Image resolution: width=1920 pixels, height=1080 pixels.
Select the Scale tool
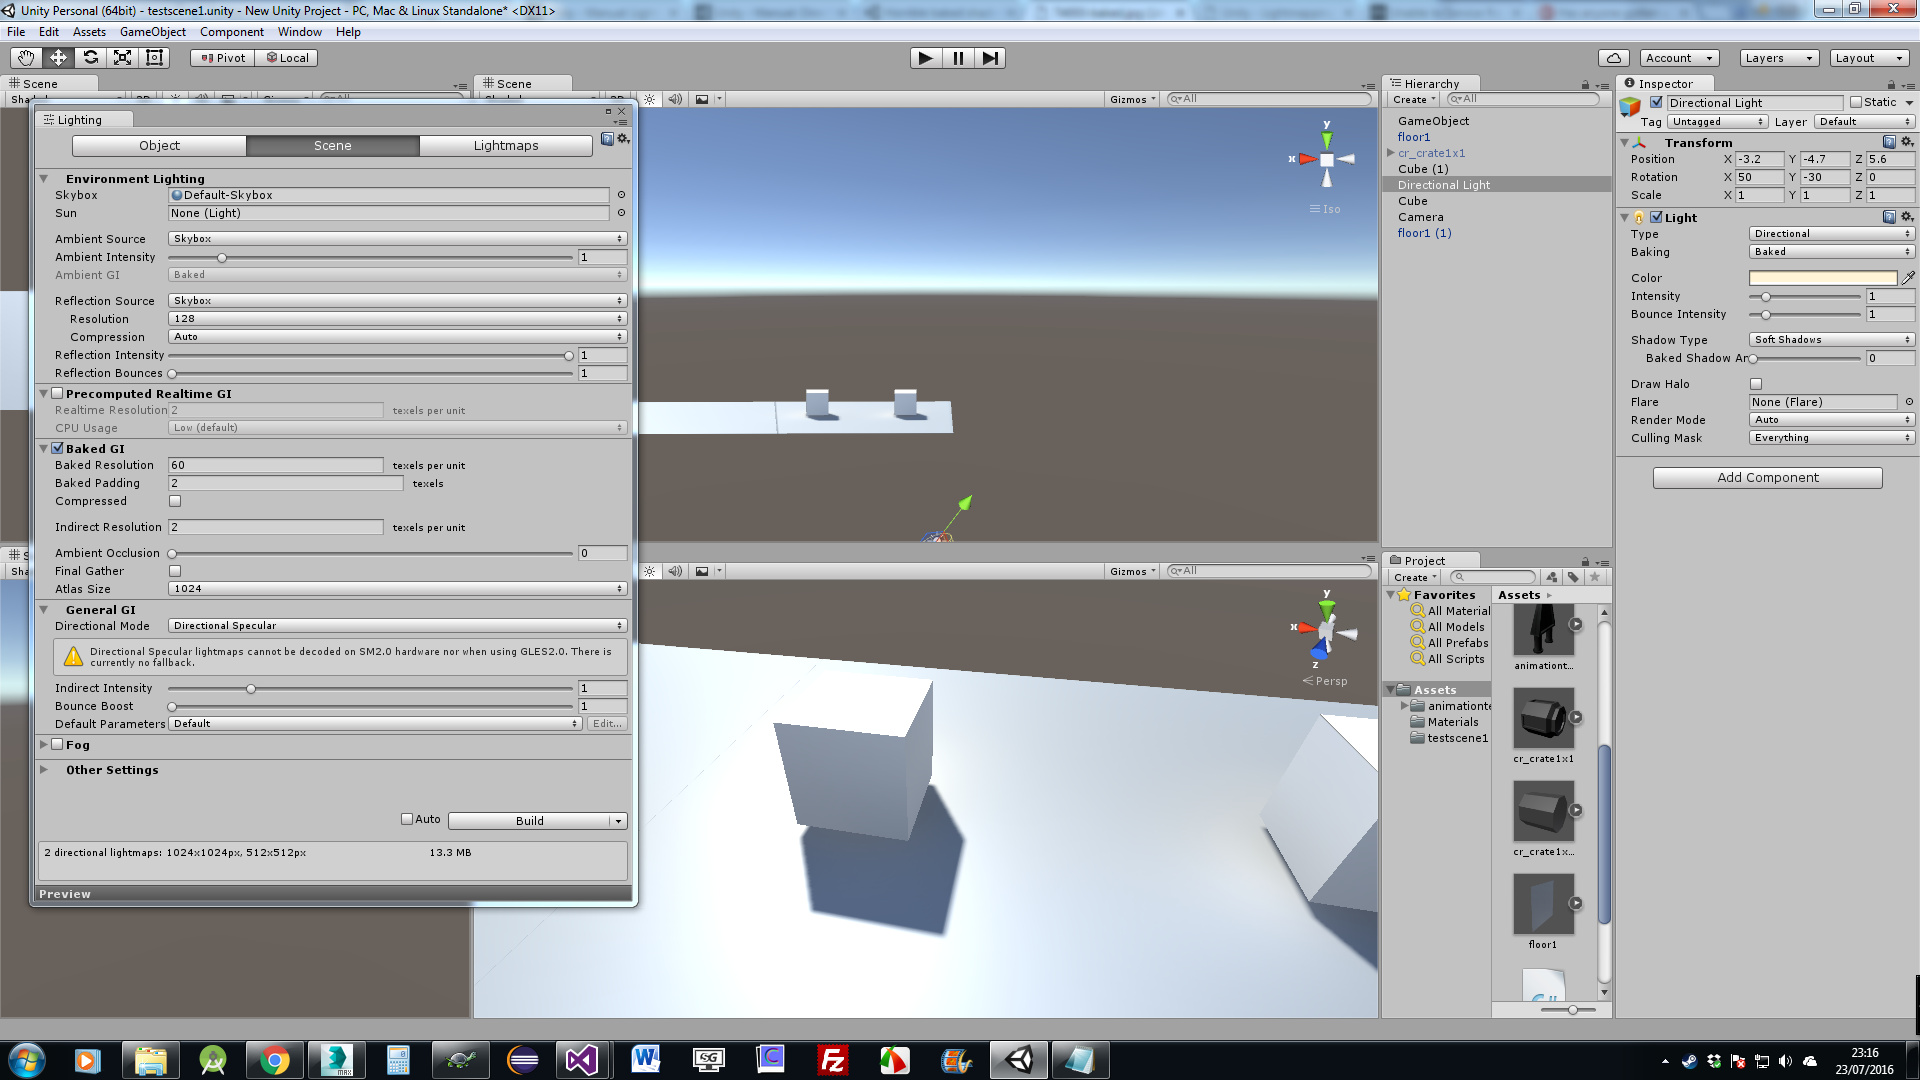click(122, 58)
